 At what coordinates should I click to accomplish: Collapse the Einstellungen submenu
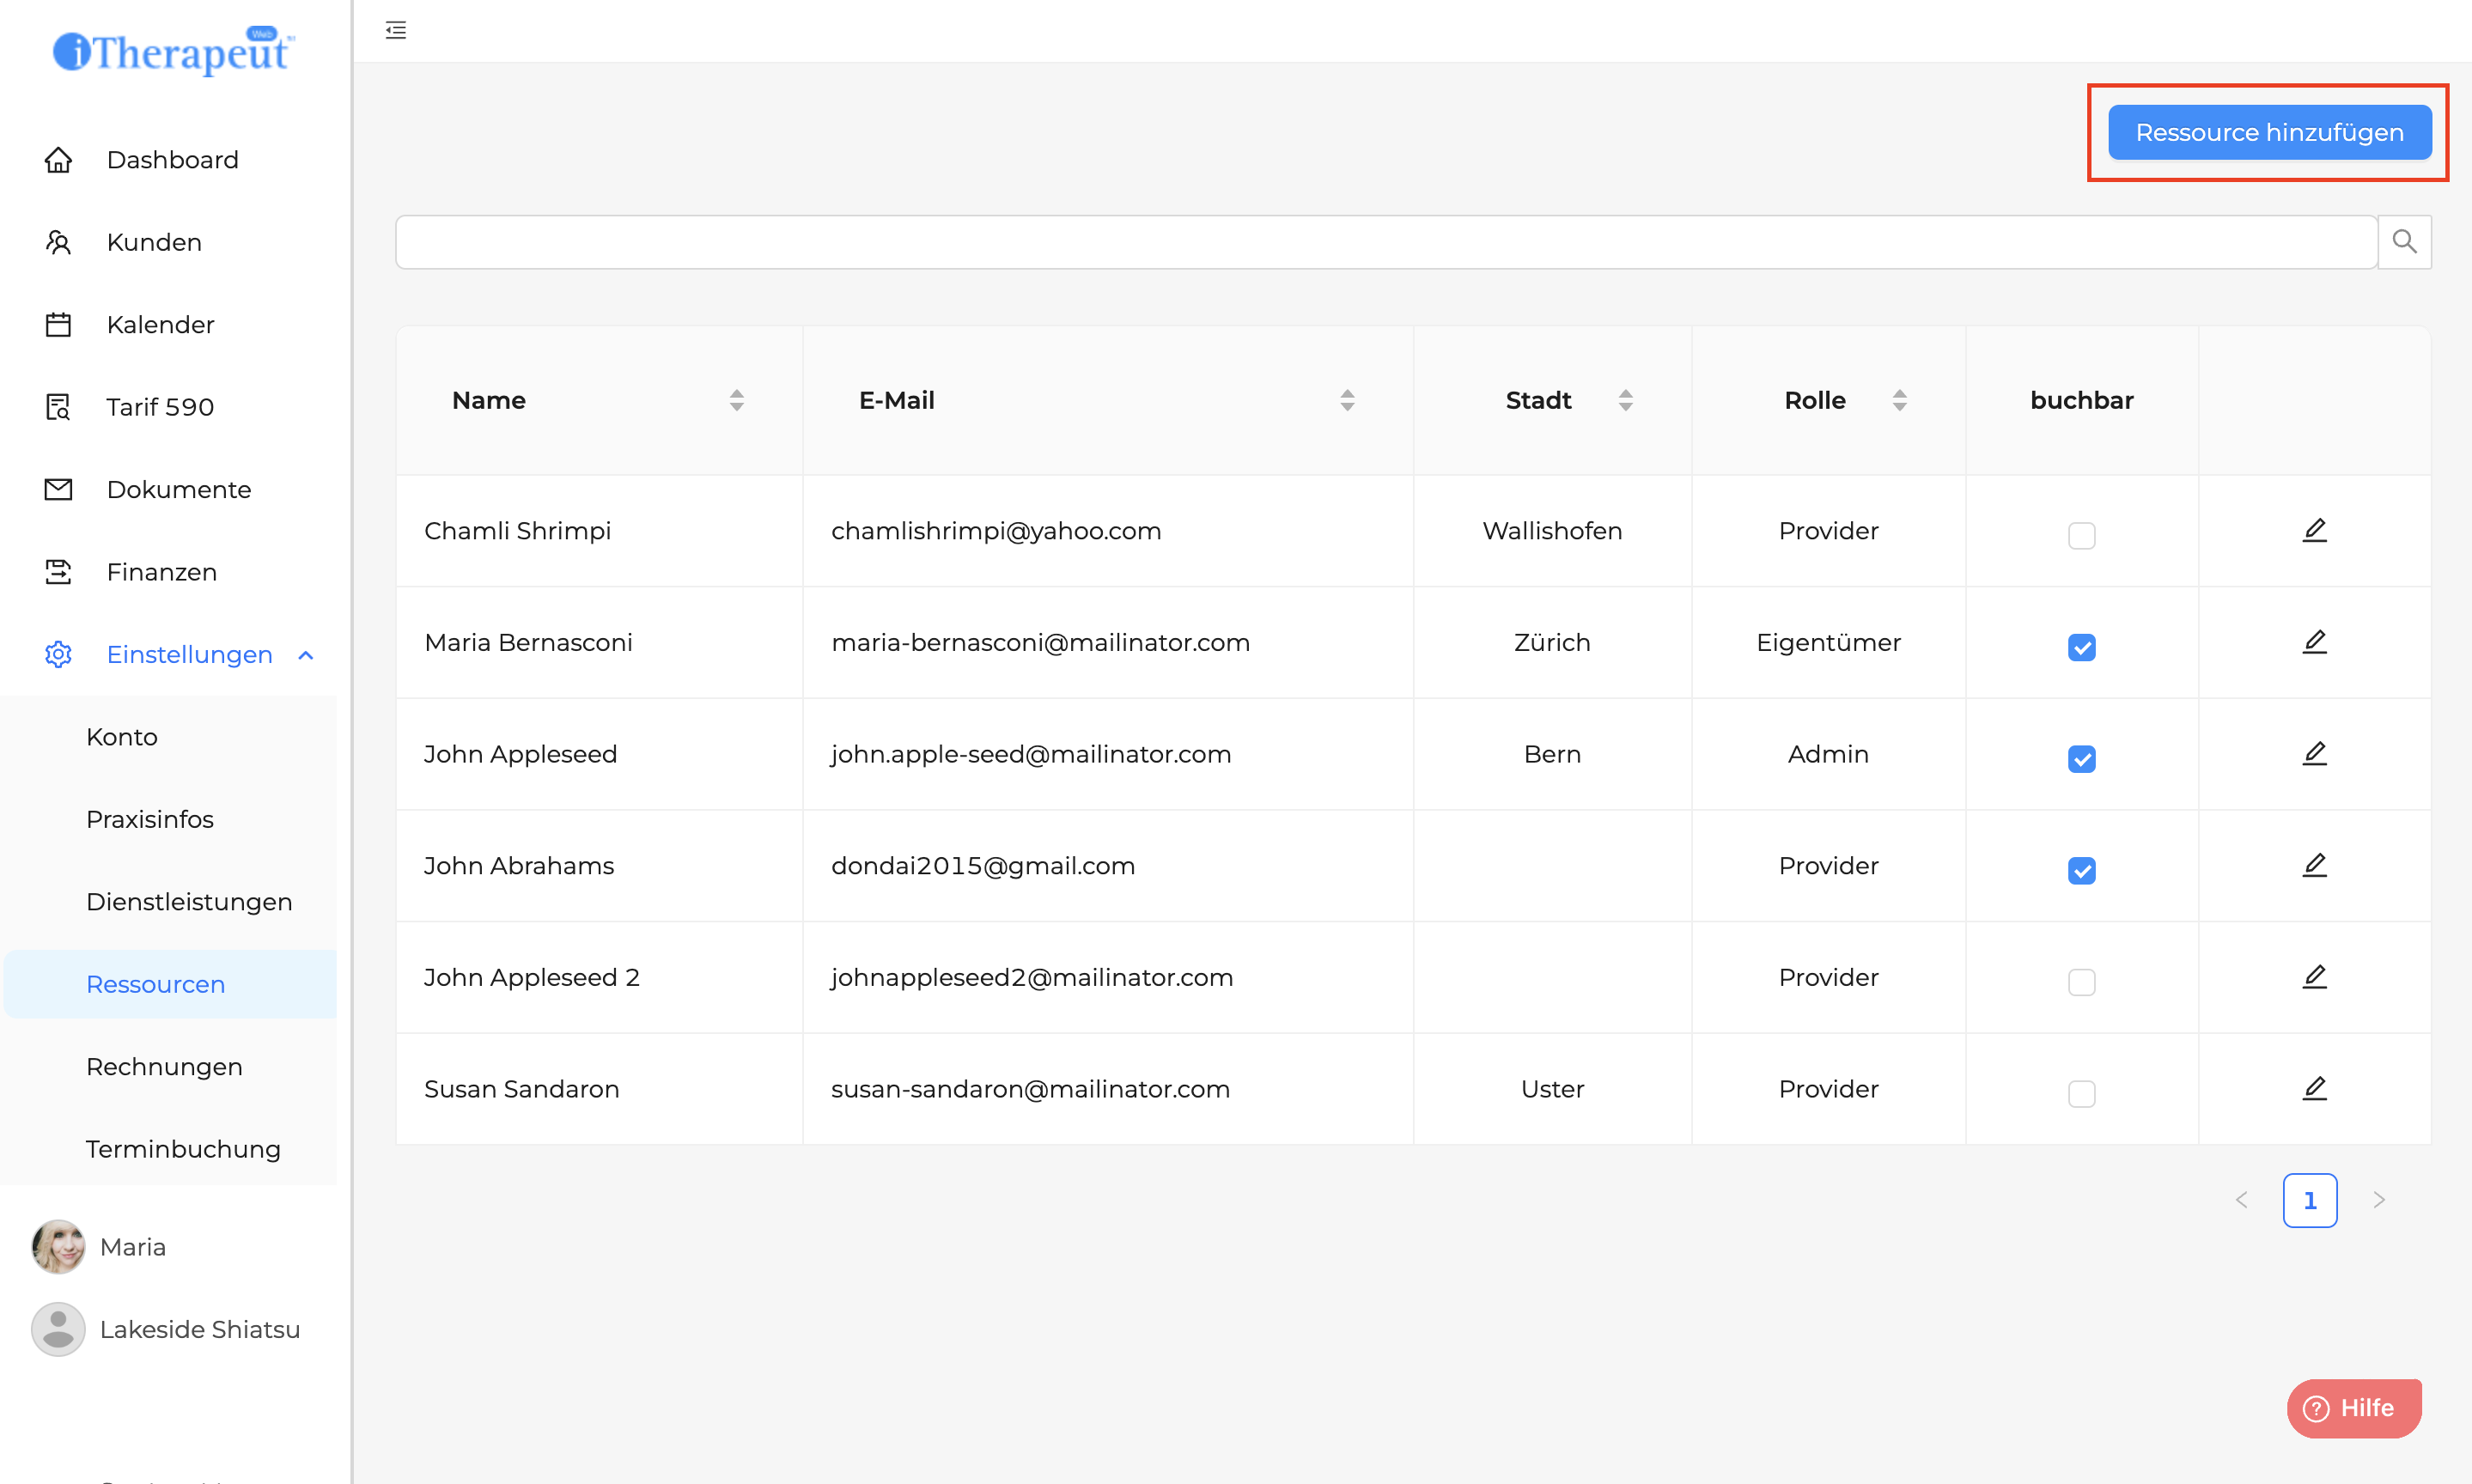coord(306,655)
